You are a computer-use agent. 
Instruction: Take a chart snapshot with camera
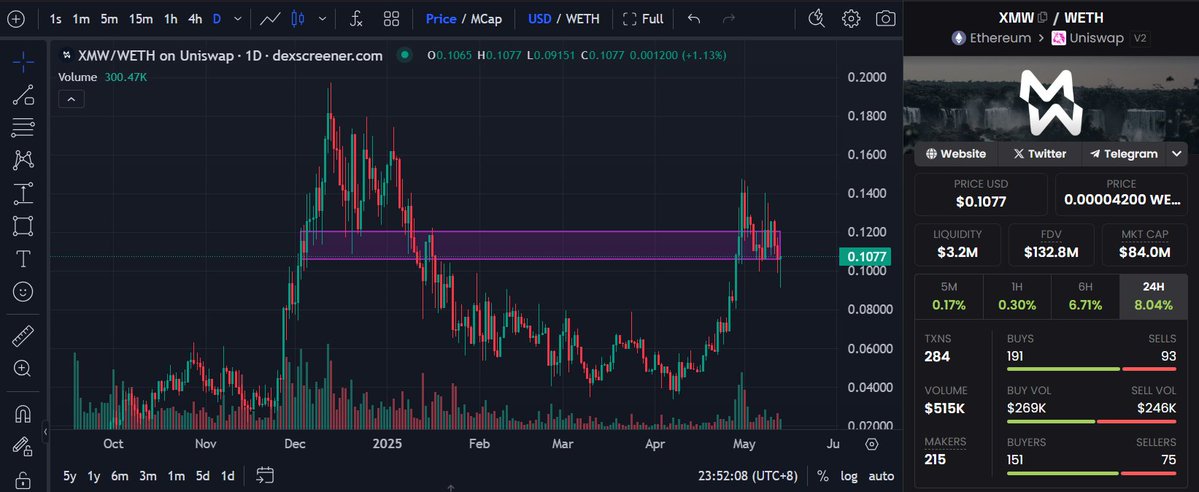(x=885, y=19)
